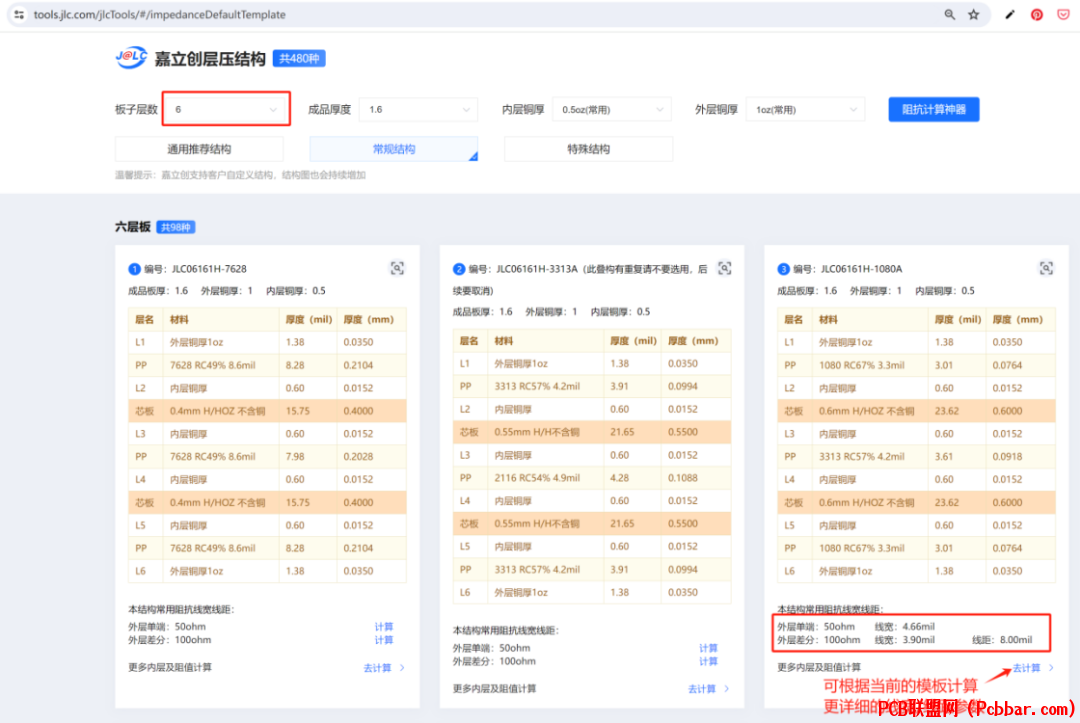The width and height of the screenshot is (1080, 723).
Task: Open the 板子层数 dropdown showing 6
Action: [x=226, y=109]
